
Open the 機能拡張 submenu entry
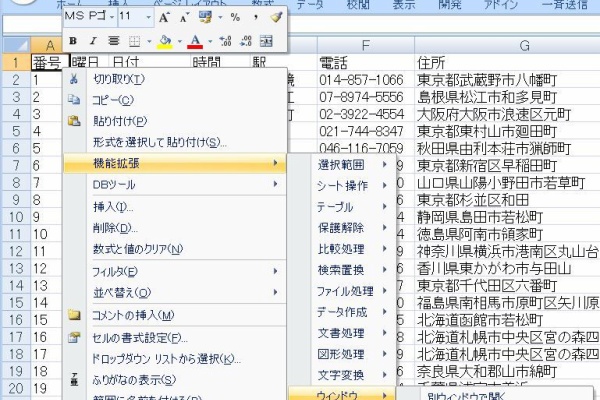click(175, 163)
